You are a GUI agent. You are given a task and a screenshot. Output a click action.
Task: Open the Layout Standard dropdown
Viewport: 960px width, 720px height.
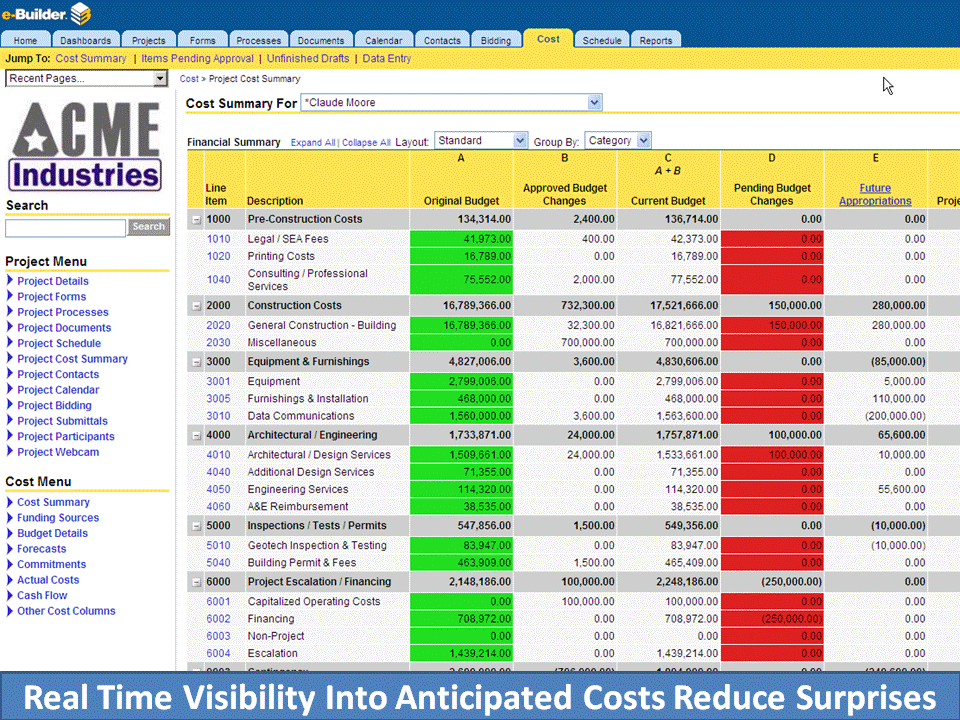coord(519,141)
